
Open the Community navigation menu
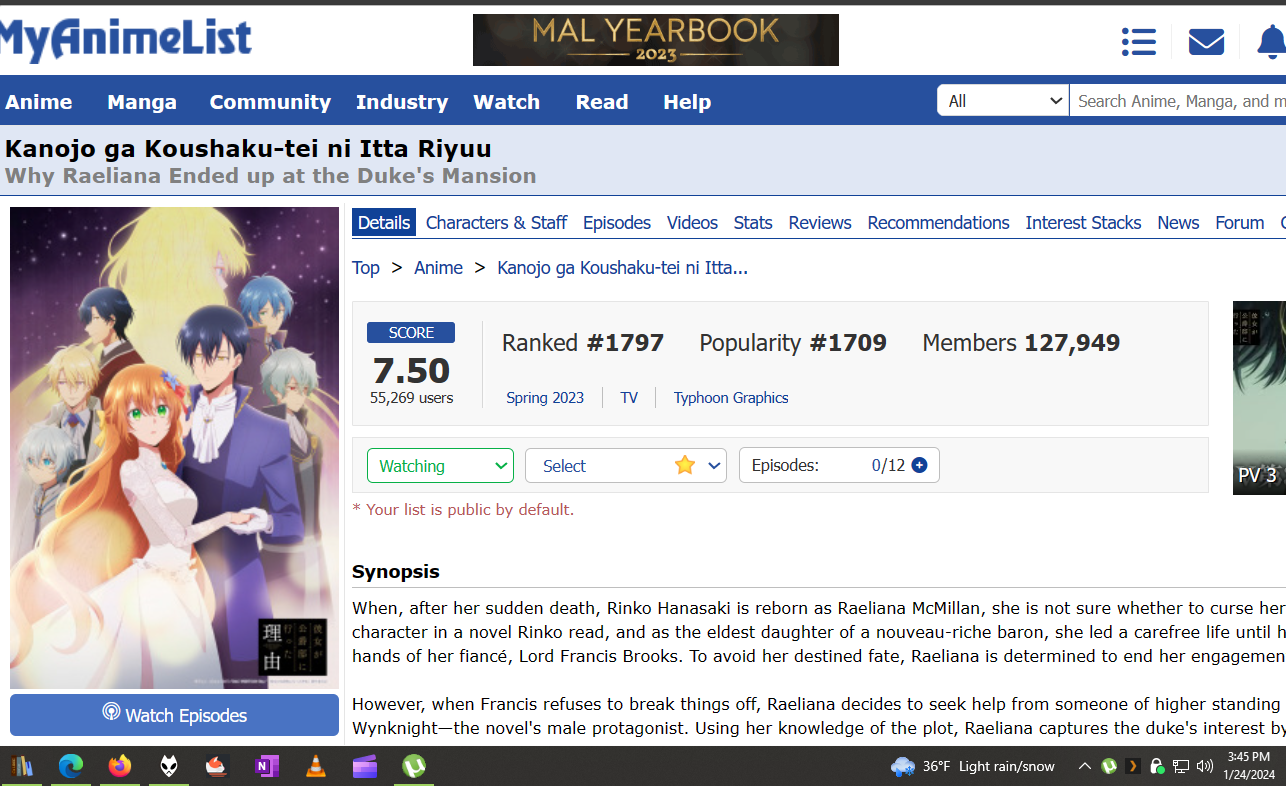(x=270, y=102)
